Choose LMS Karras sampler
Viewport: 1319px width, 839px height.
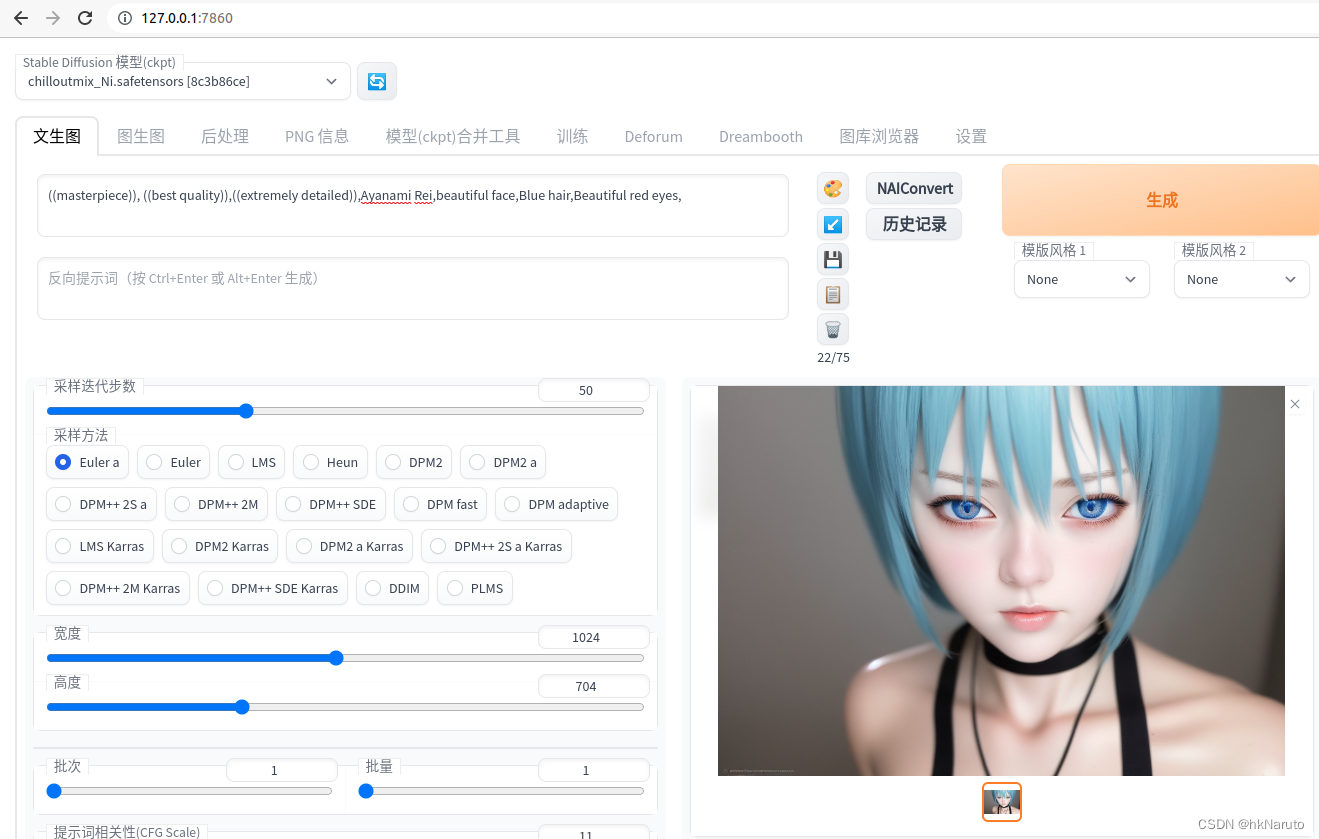tap(100, 546)
